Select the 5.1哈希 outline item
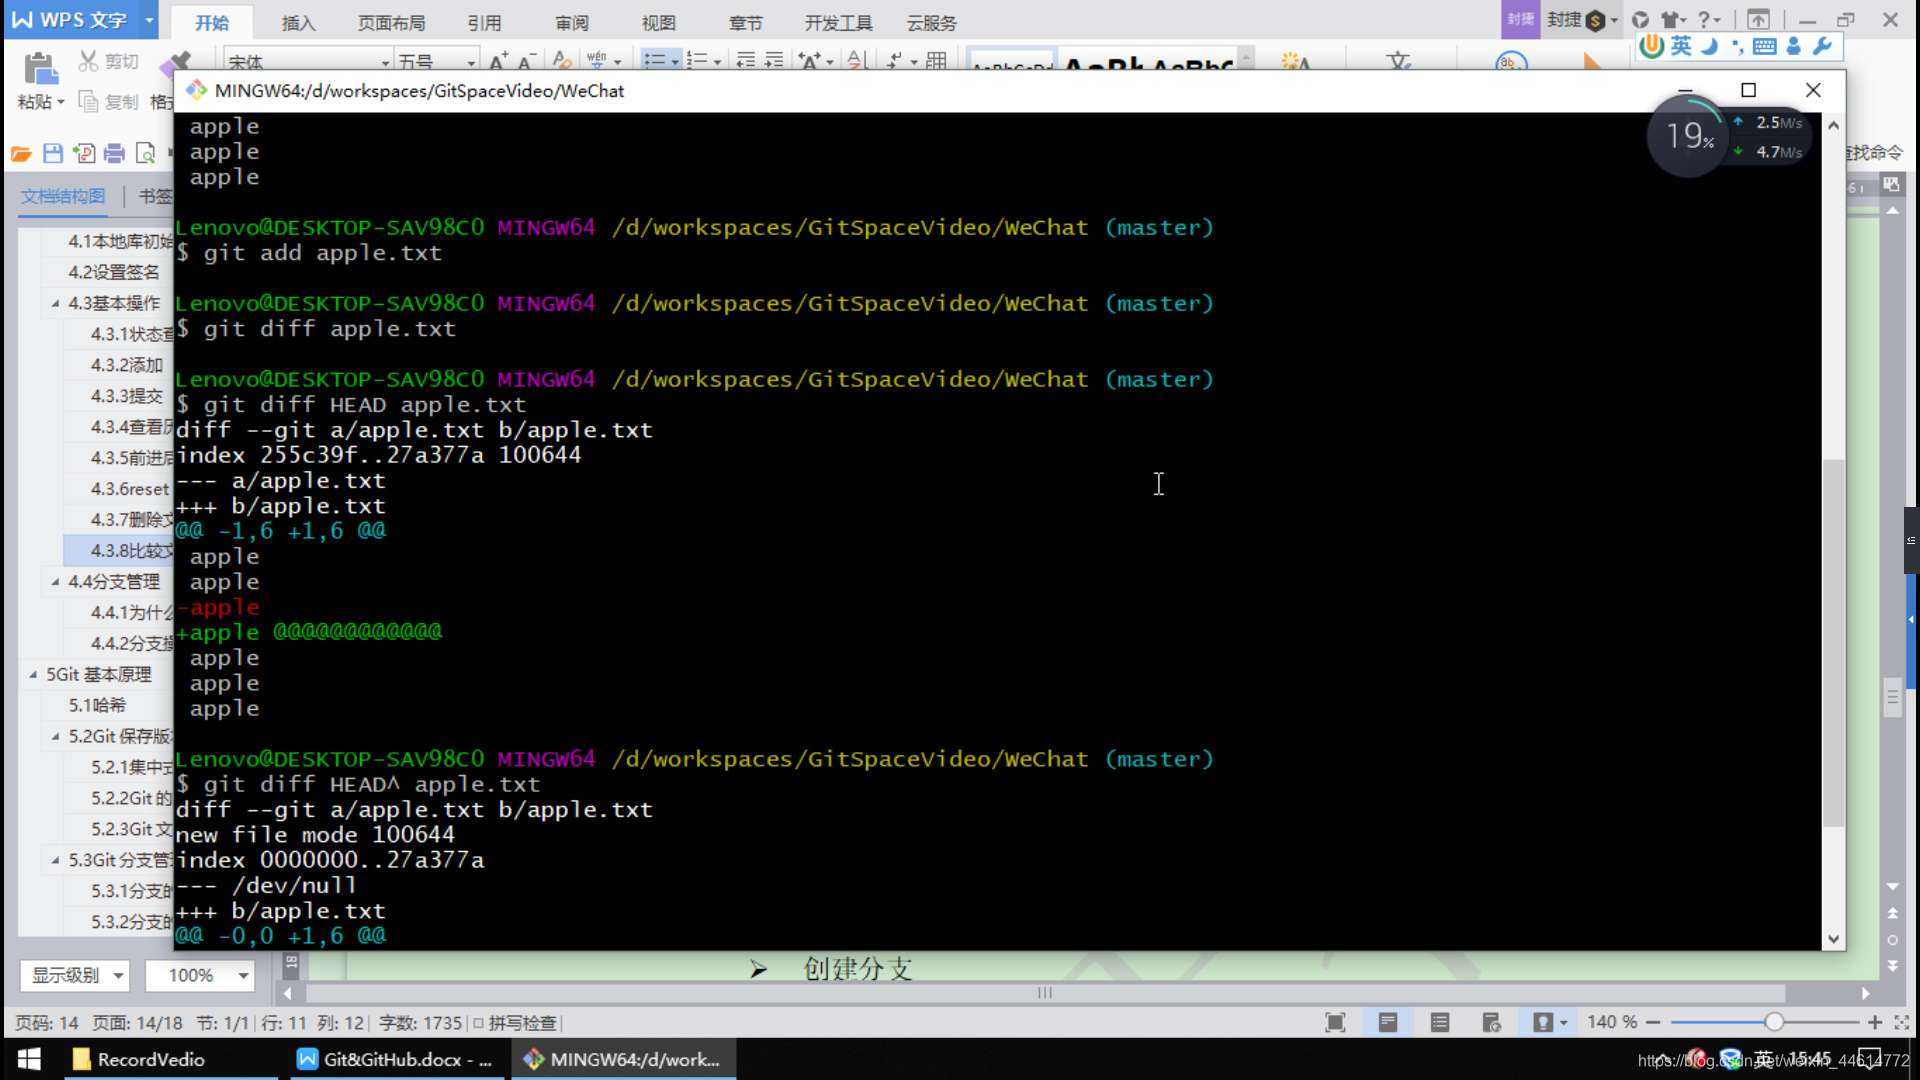This screenshot has width=1920, height=1080. (x=97, y=705)
